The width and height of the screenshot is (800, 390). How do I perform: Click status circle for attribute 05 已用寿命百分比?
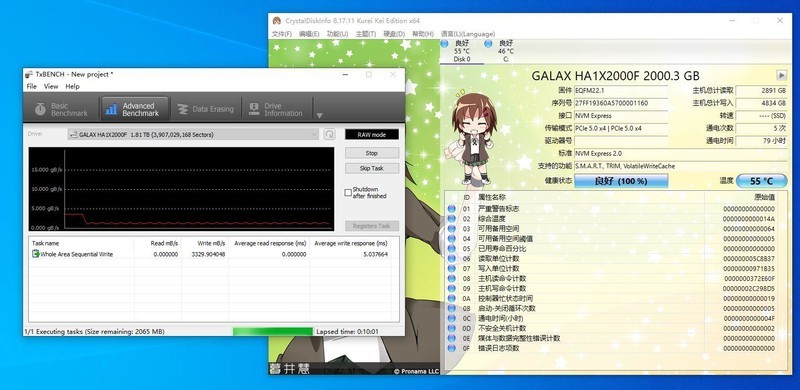[452, 249]
